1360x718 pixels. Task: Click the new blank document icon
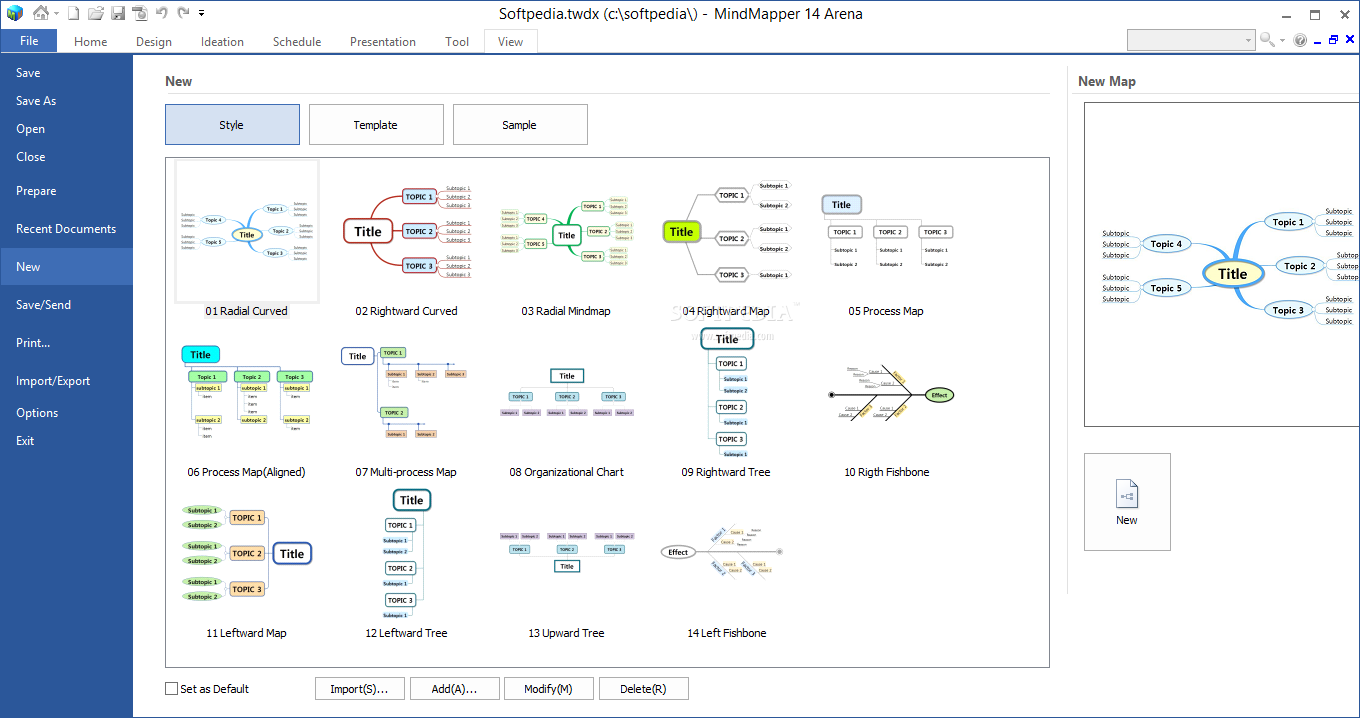pyautogui.click(x=73, y=13)
